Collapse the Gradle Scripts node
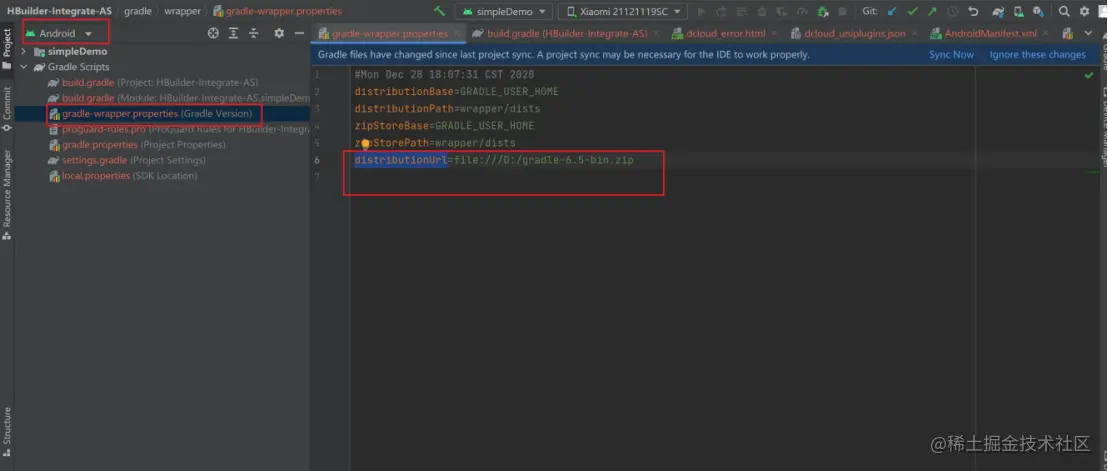Image resolution: width=1108 pixels, height=471 pixels. click(24, 67)
